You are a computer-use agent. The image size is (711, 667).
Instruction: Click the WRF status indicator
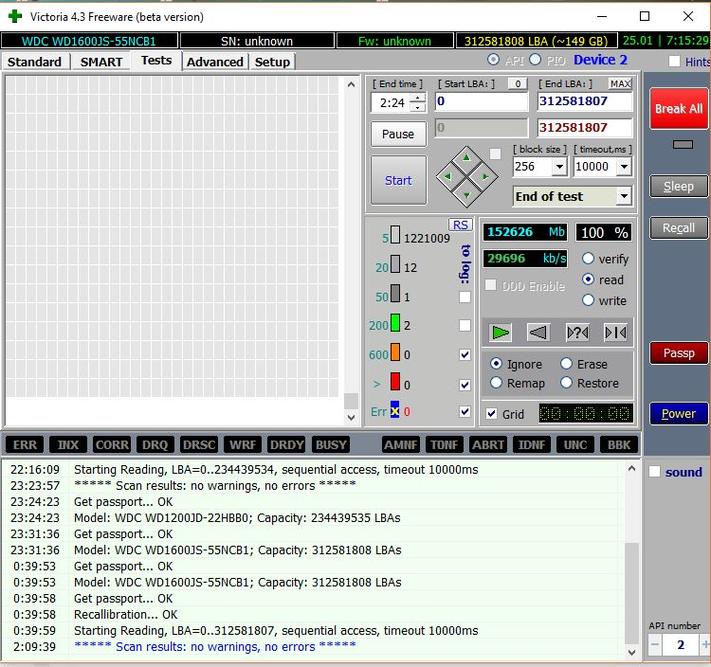click(x=243, y=445)
